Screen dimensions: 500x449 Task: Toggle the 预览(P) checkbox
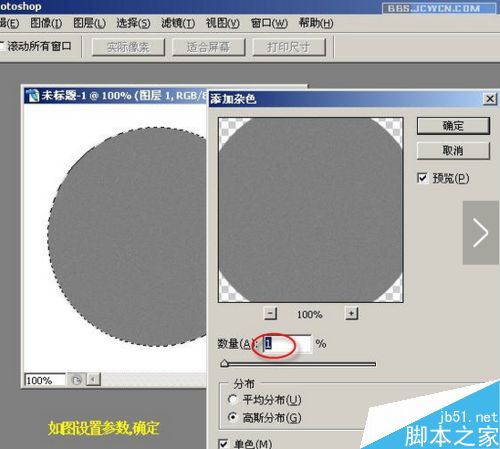pyautogui.click(x=422, y=178)
